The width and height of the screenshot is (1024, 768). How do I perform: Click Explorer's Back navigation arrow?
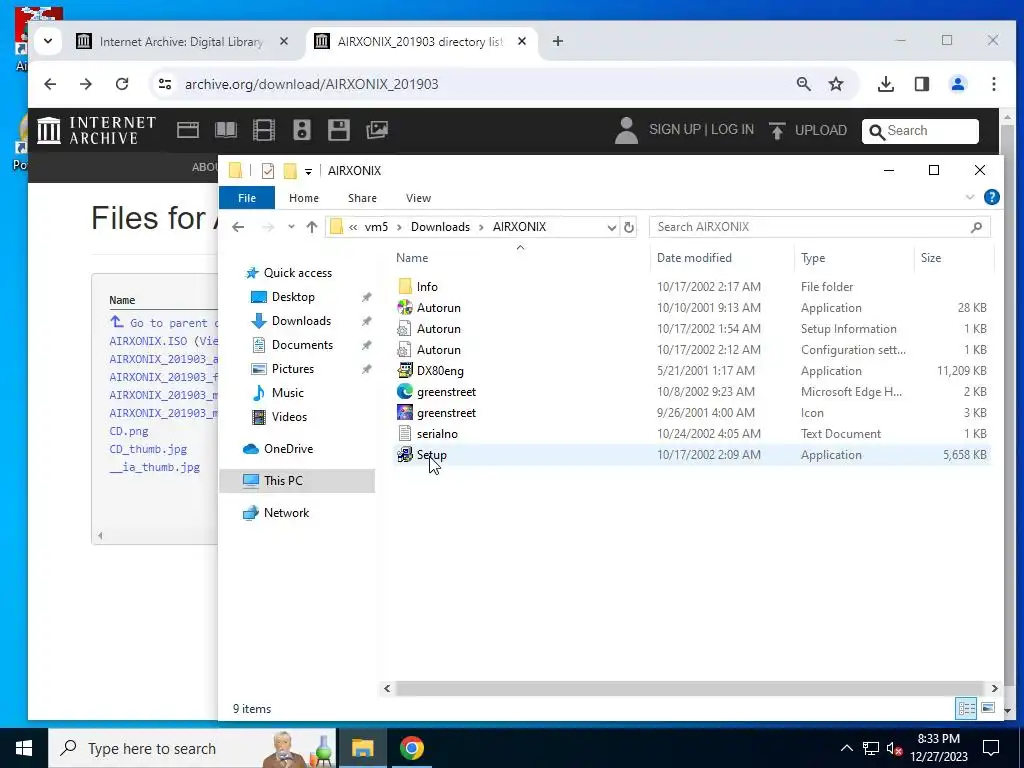[x=238, y=227]
